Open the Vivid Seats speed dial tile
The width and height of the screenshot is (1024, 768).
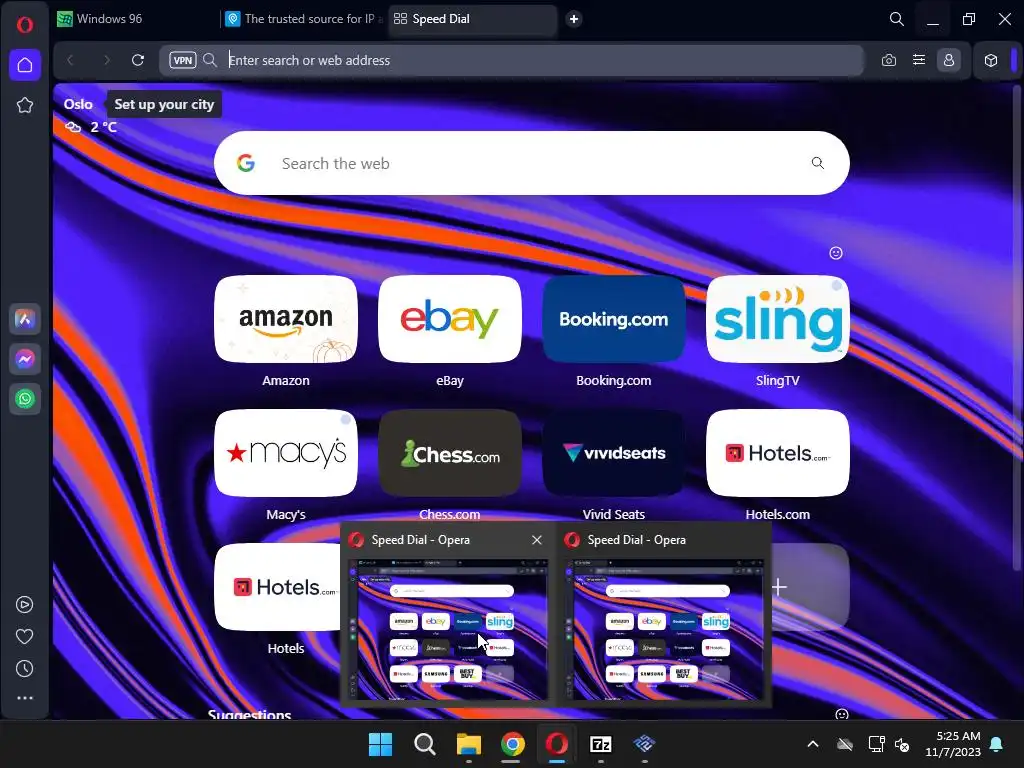coord(614,453)
